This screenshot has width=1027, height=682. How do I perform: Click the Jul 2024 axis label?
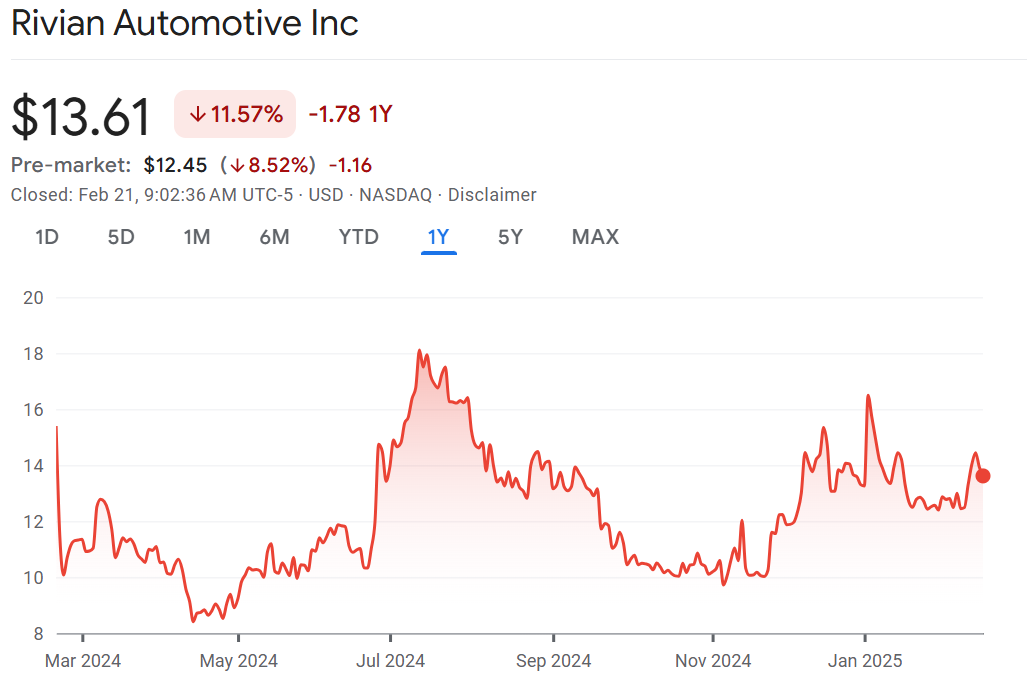coord(391,660)
